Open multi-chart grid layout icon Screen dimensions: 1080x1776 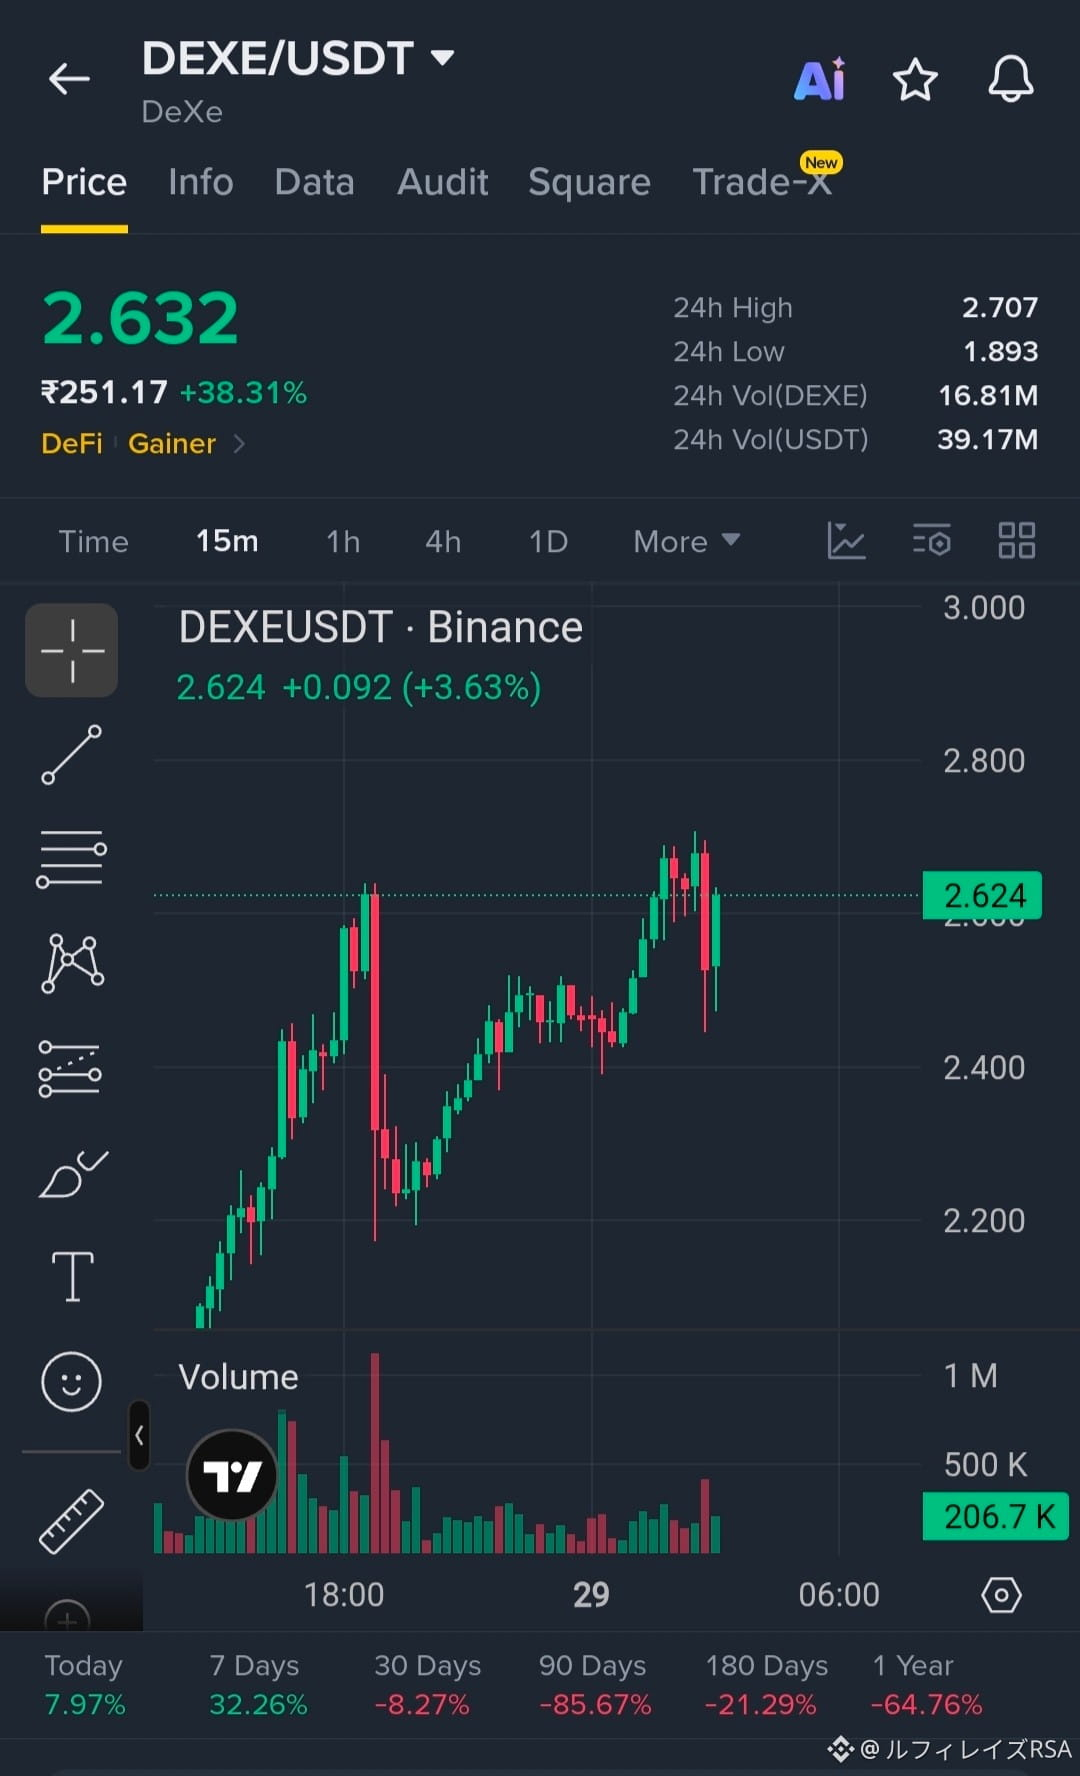(x=1016, y=541)
